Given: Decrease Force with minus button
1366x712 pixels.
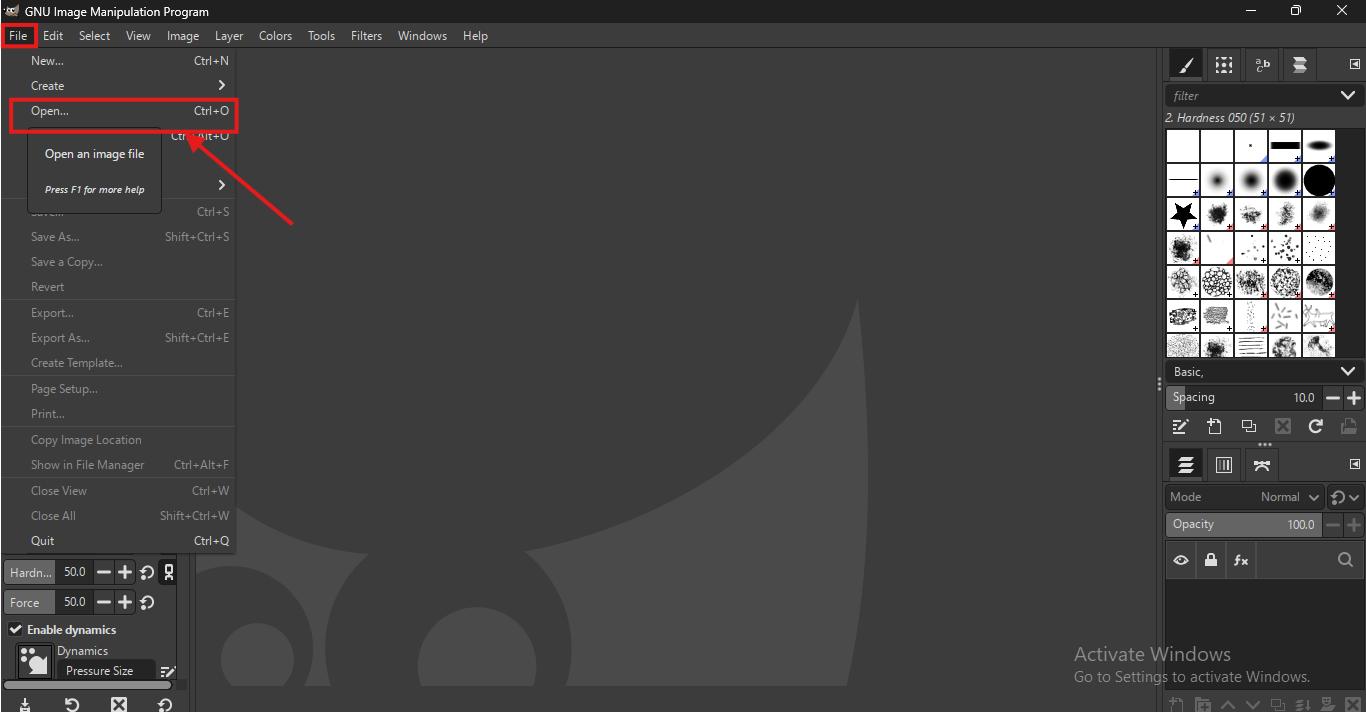Looking at the screenshot, I should pyautogui.click(x=103, y=602).
